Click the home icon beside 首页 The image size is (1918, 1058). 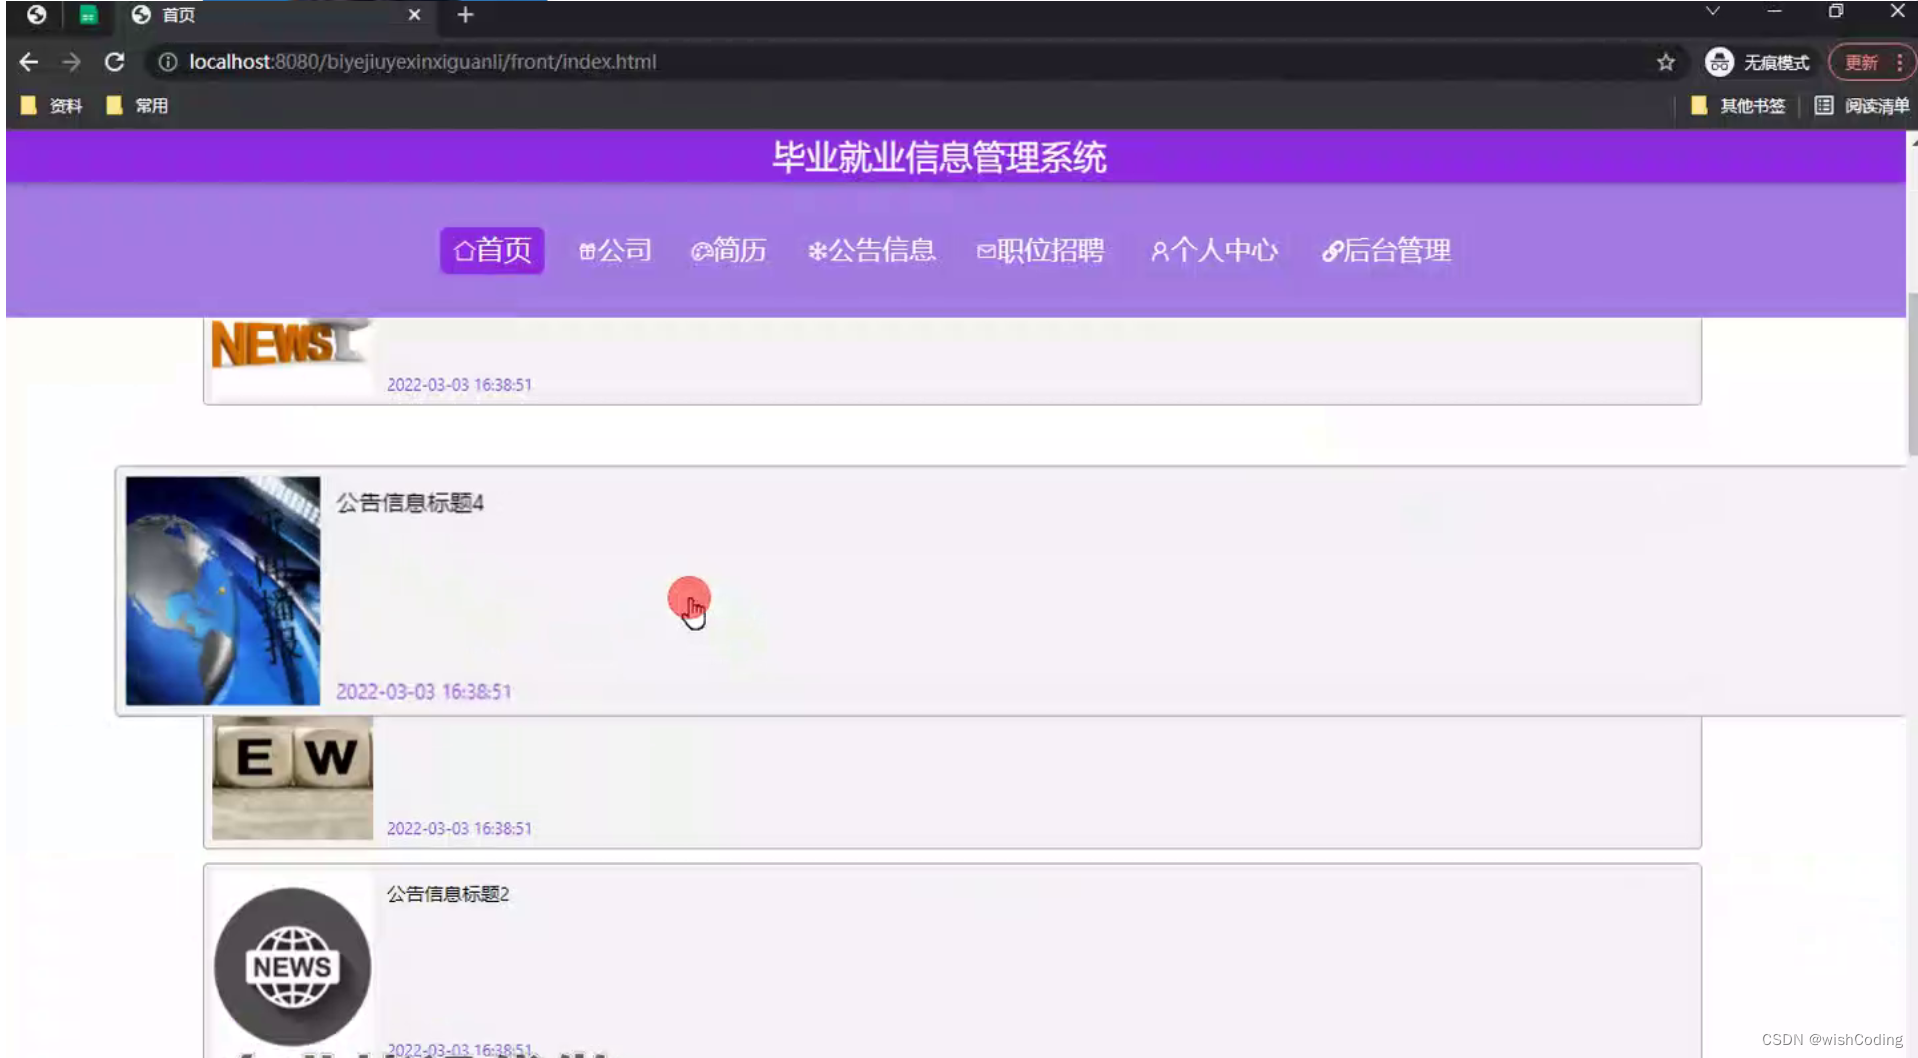click(463, 251)
